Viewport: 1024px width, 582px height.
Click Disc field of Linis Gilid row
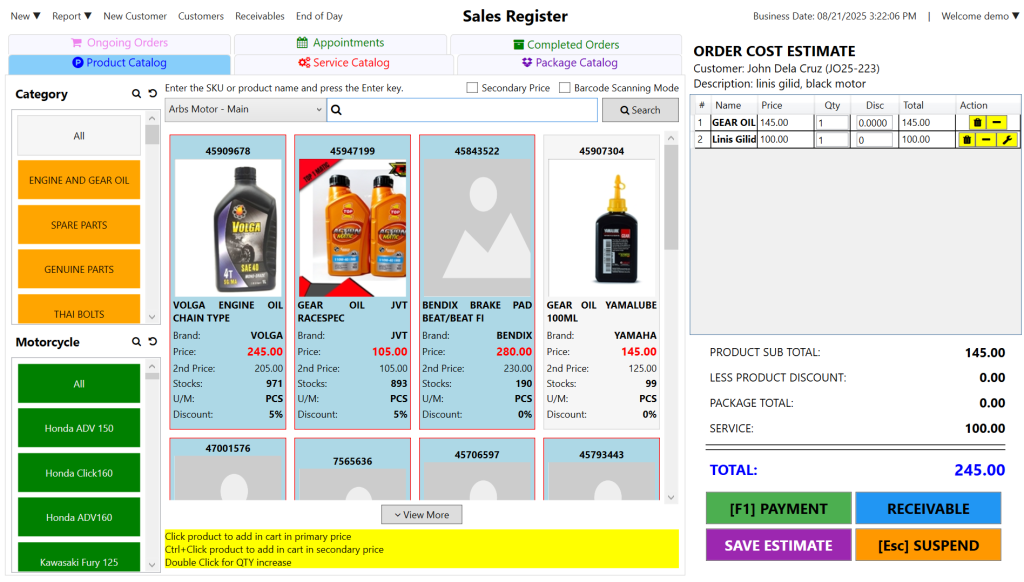(x=874, y=140)
